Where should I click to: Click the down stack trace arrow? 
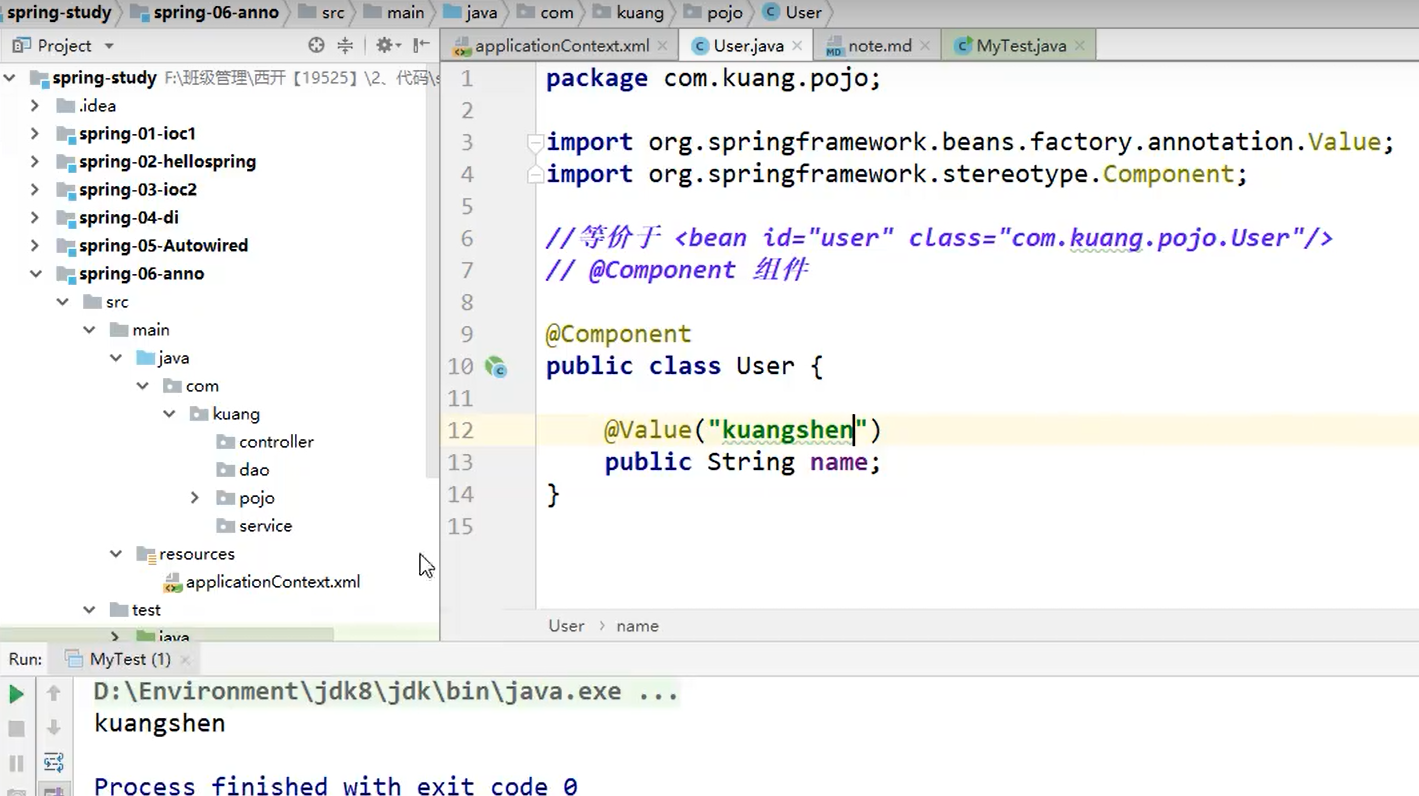[x=54, y=728]
